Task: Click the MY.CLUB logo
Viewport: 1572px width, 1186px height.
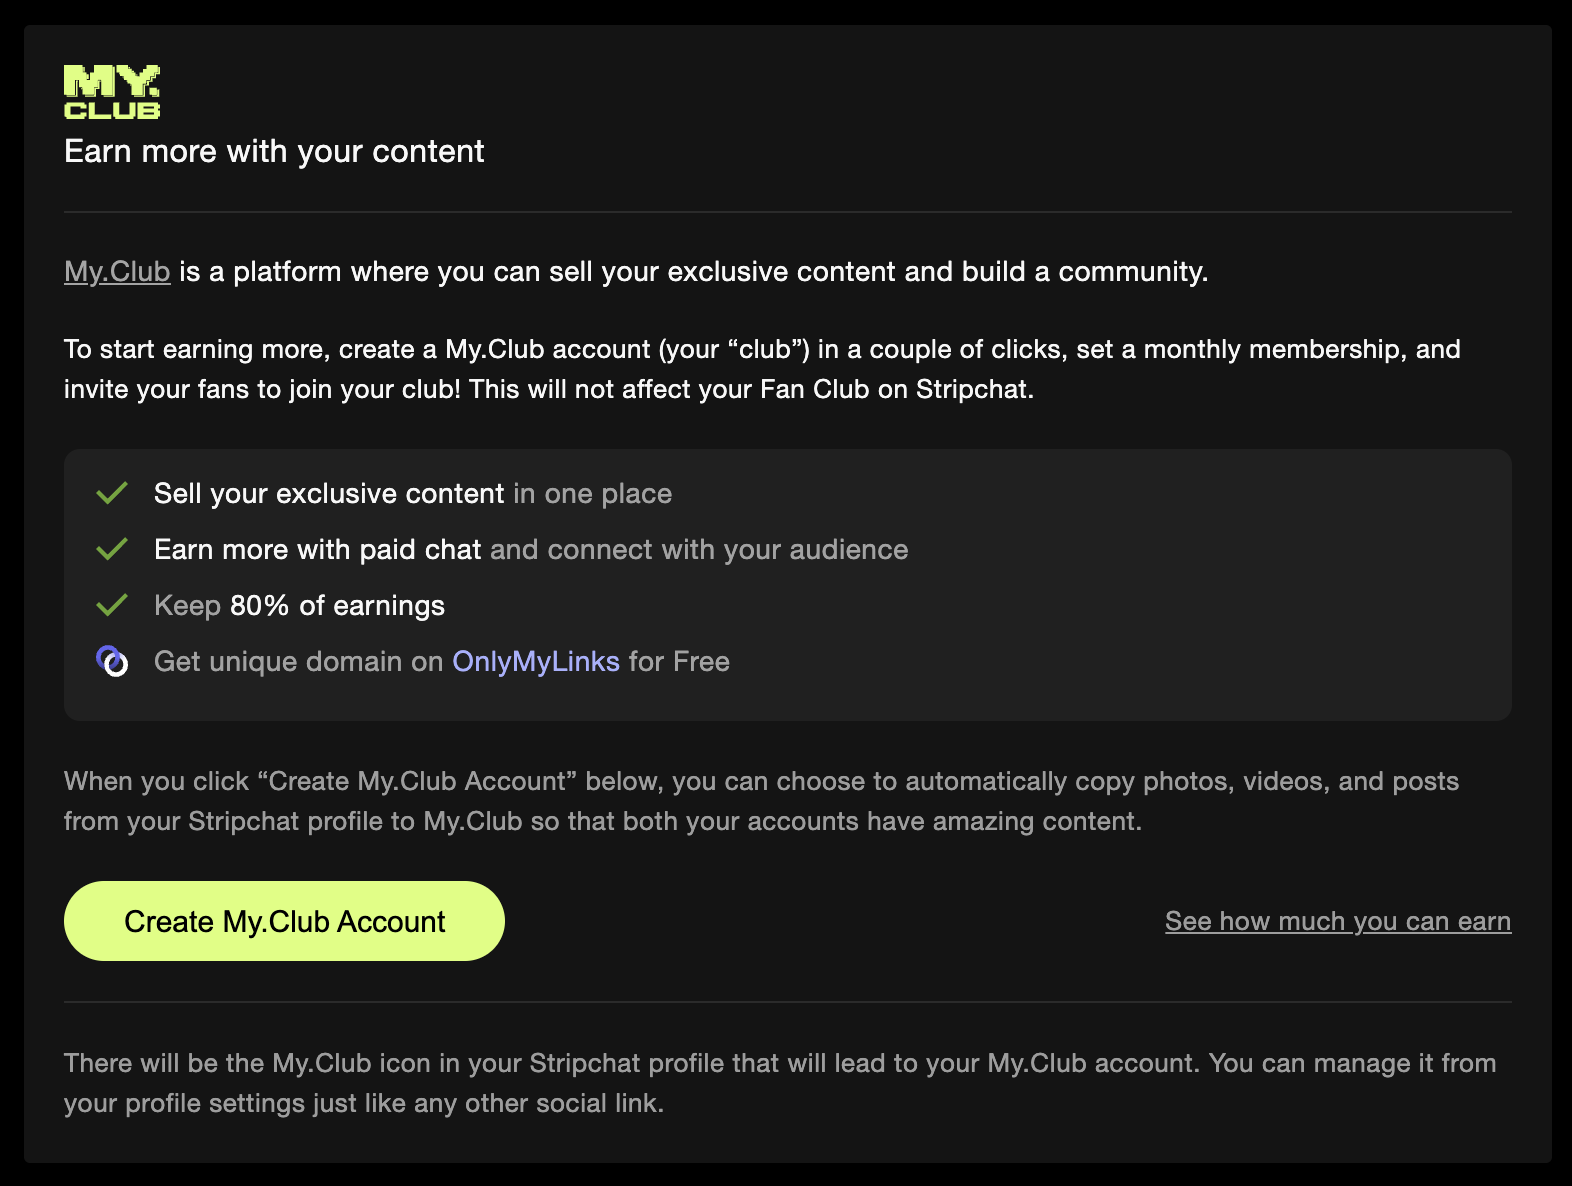Action: coord(112,91)
